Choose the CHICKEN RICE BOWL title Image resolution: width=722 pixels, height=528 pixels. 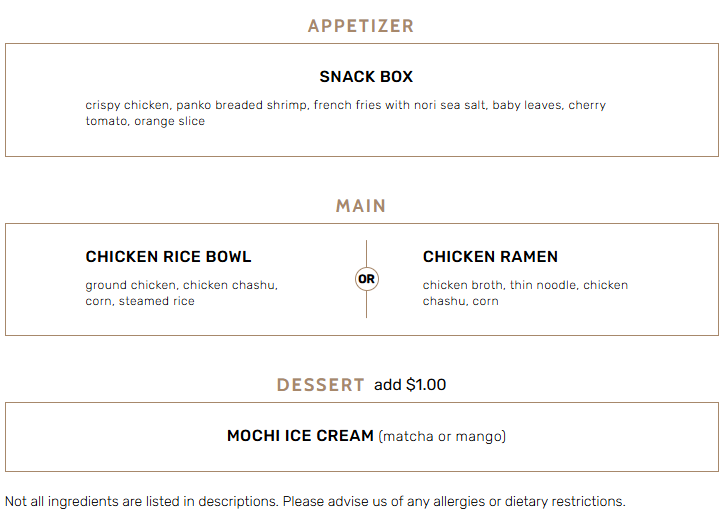(x=168, y=257)
